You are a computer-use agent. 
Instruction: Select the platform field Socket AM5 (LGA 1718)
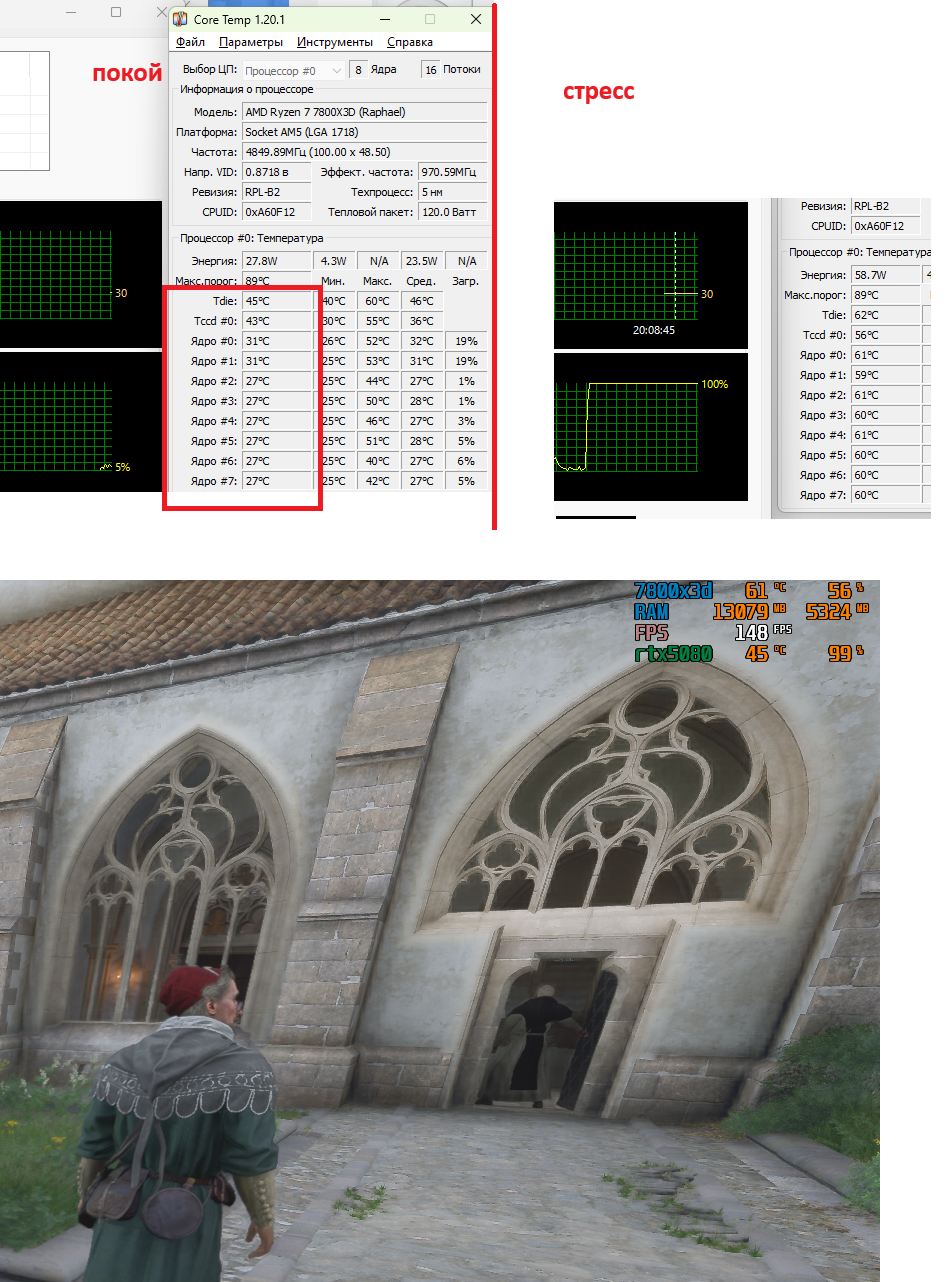click(364, 132)
